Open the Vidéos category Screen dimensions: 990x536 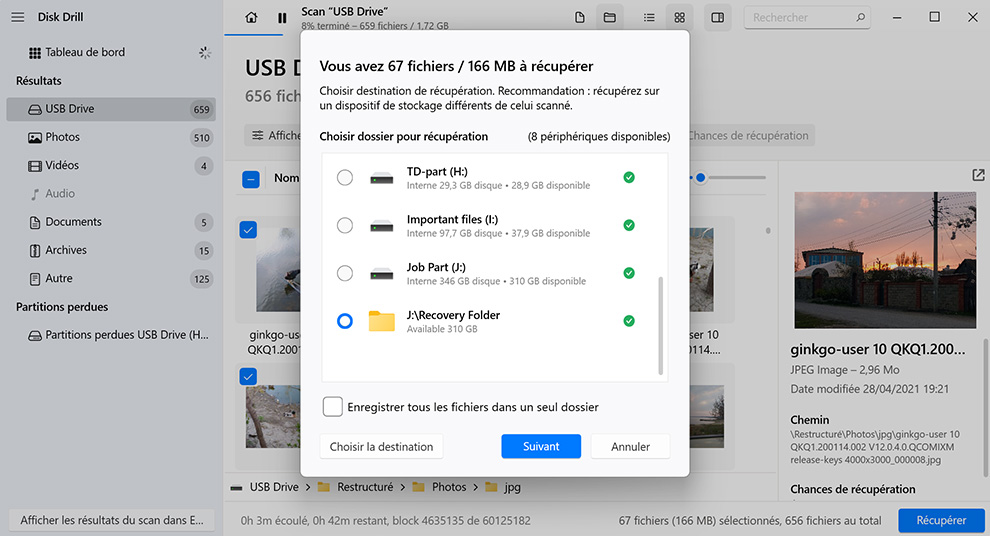[111, 165]
